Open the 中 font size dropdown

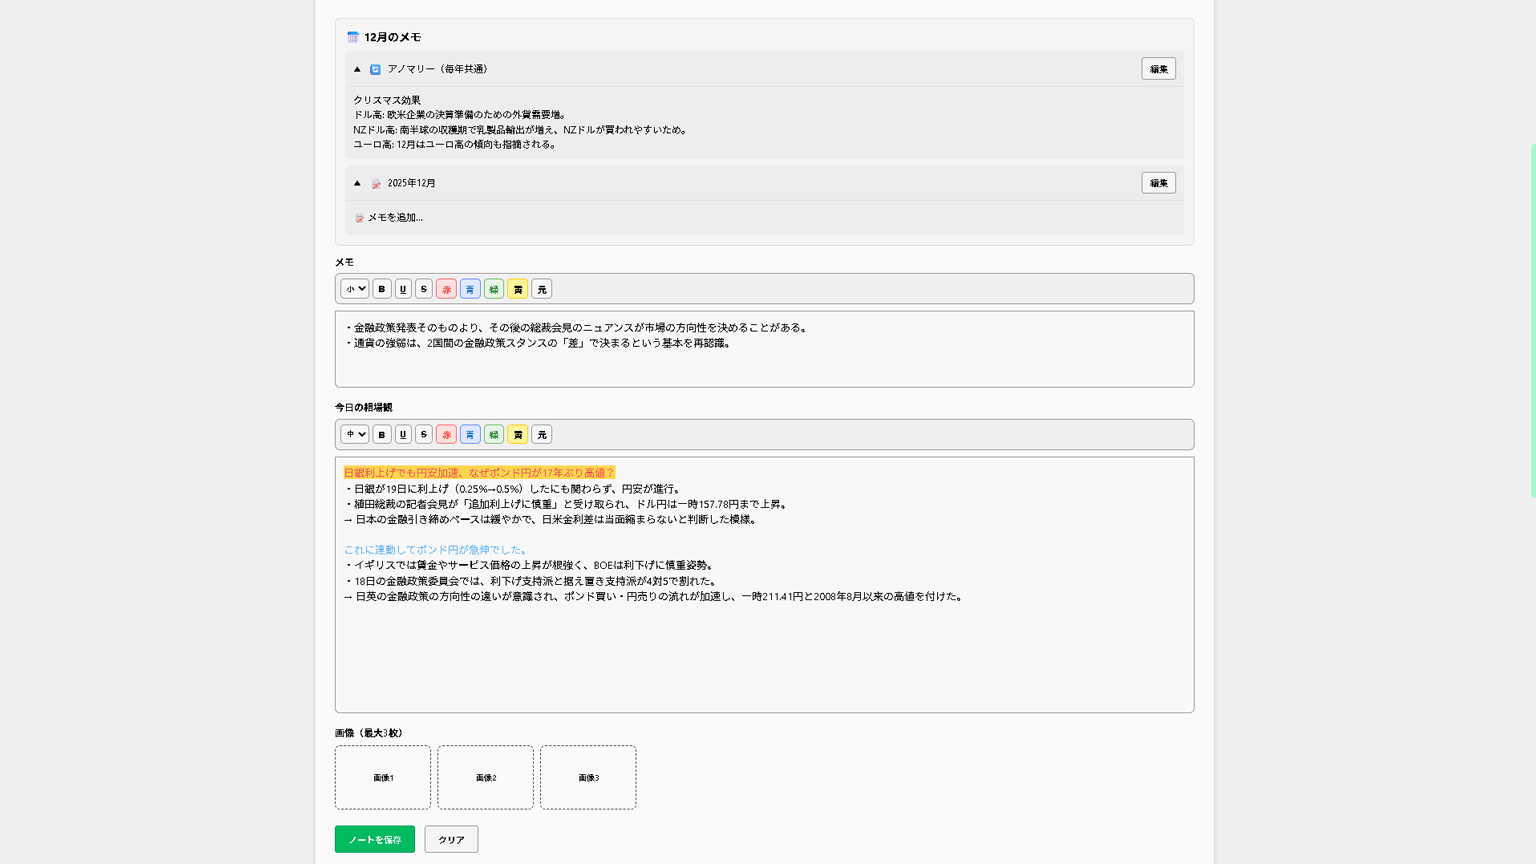[x=354, y=434]
